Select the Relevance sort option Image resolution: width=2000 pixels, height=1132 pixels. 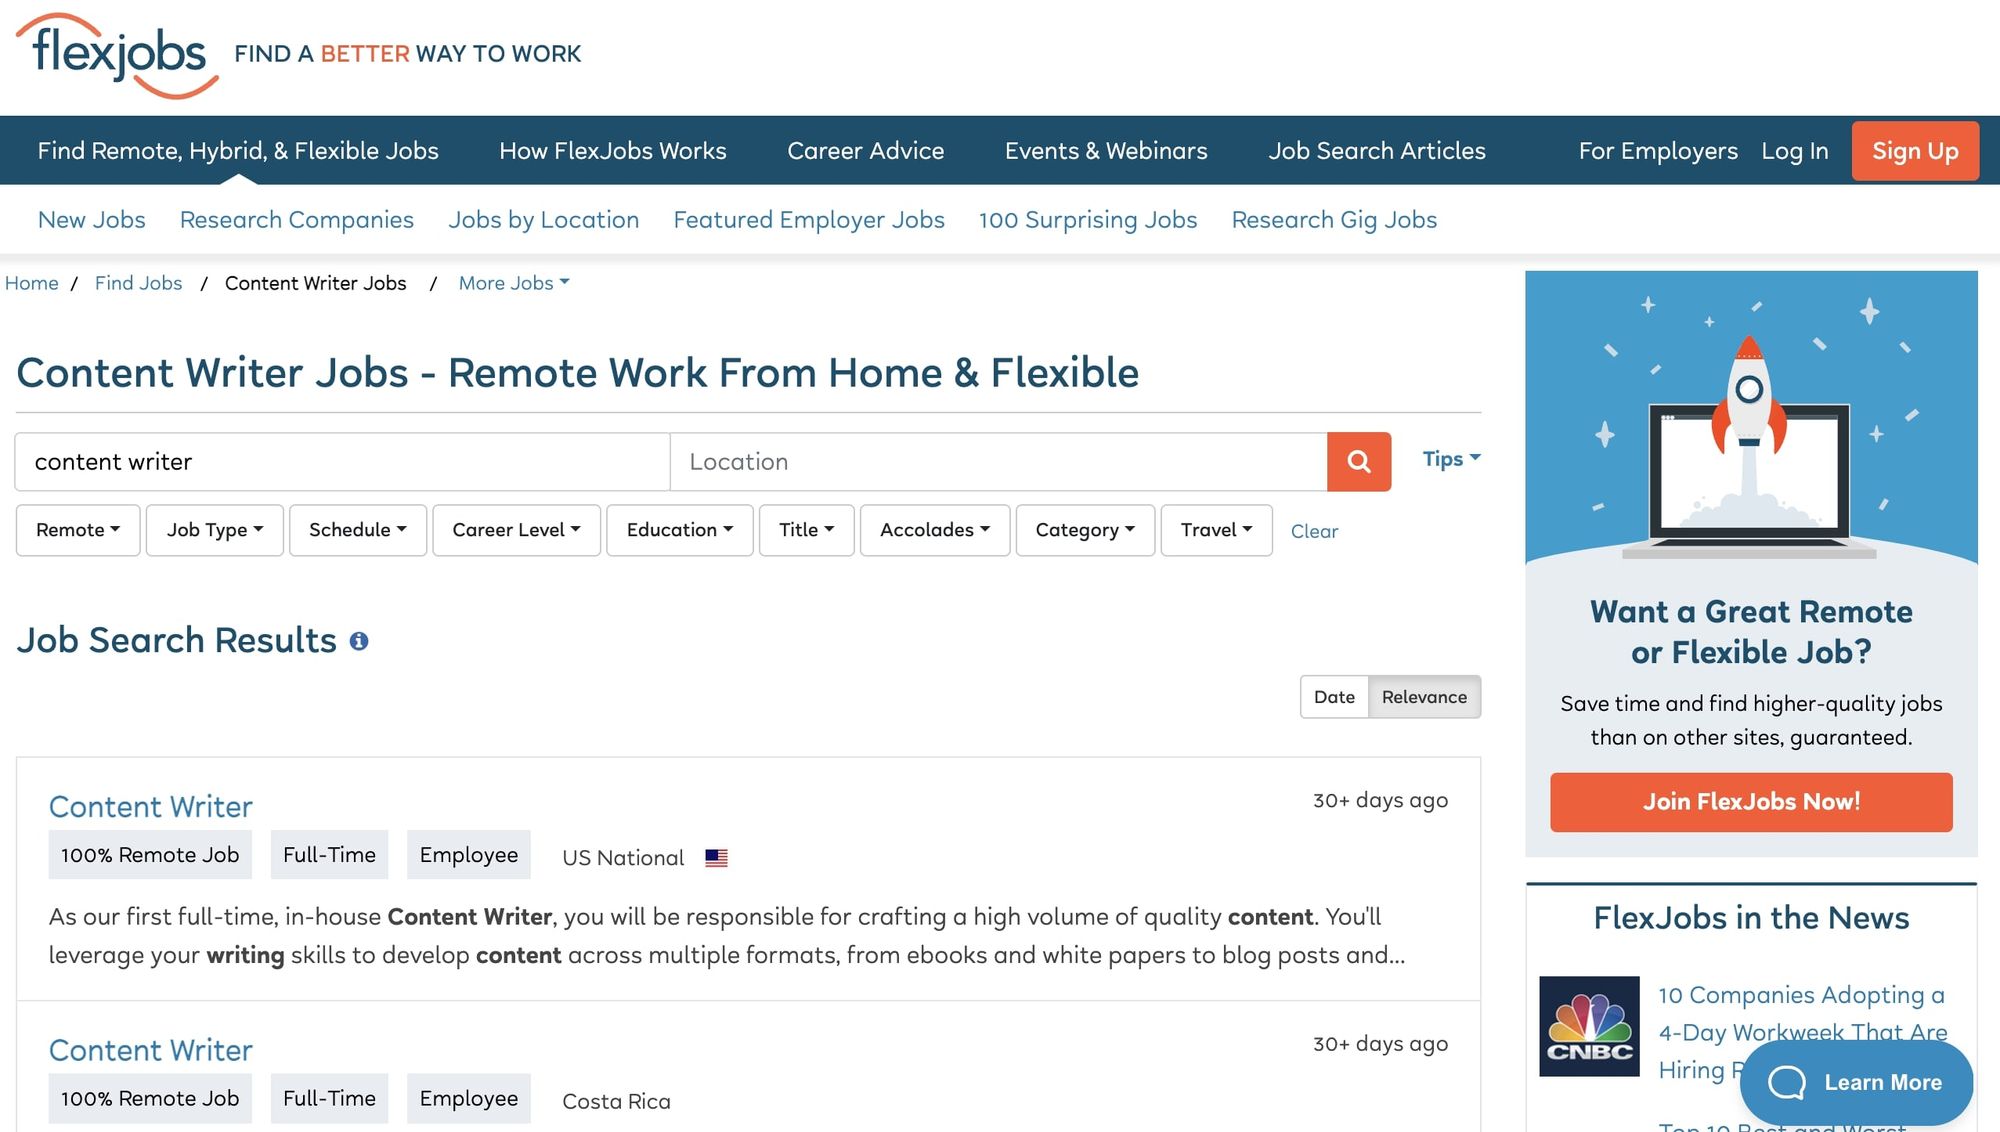pyautogui.click(x=1424, y=696)
